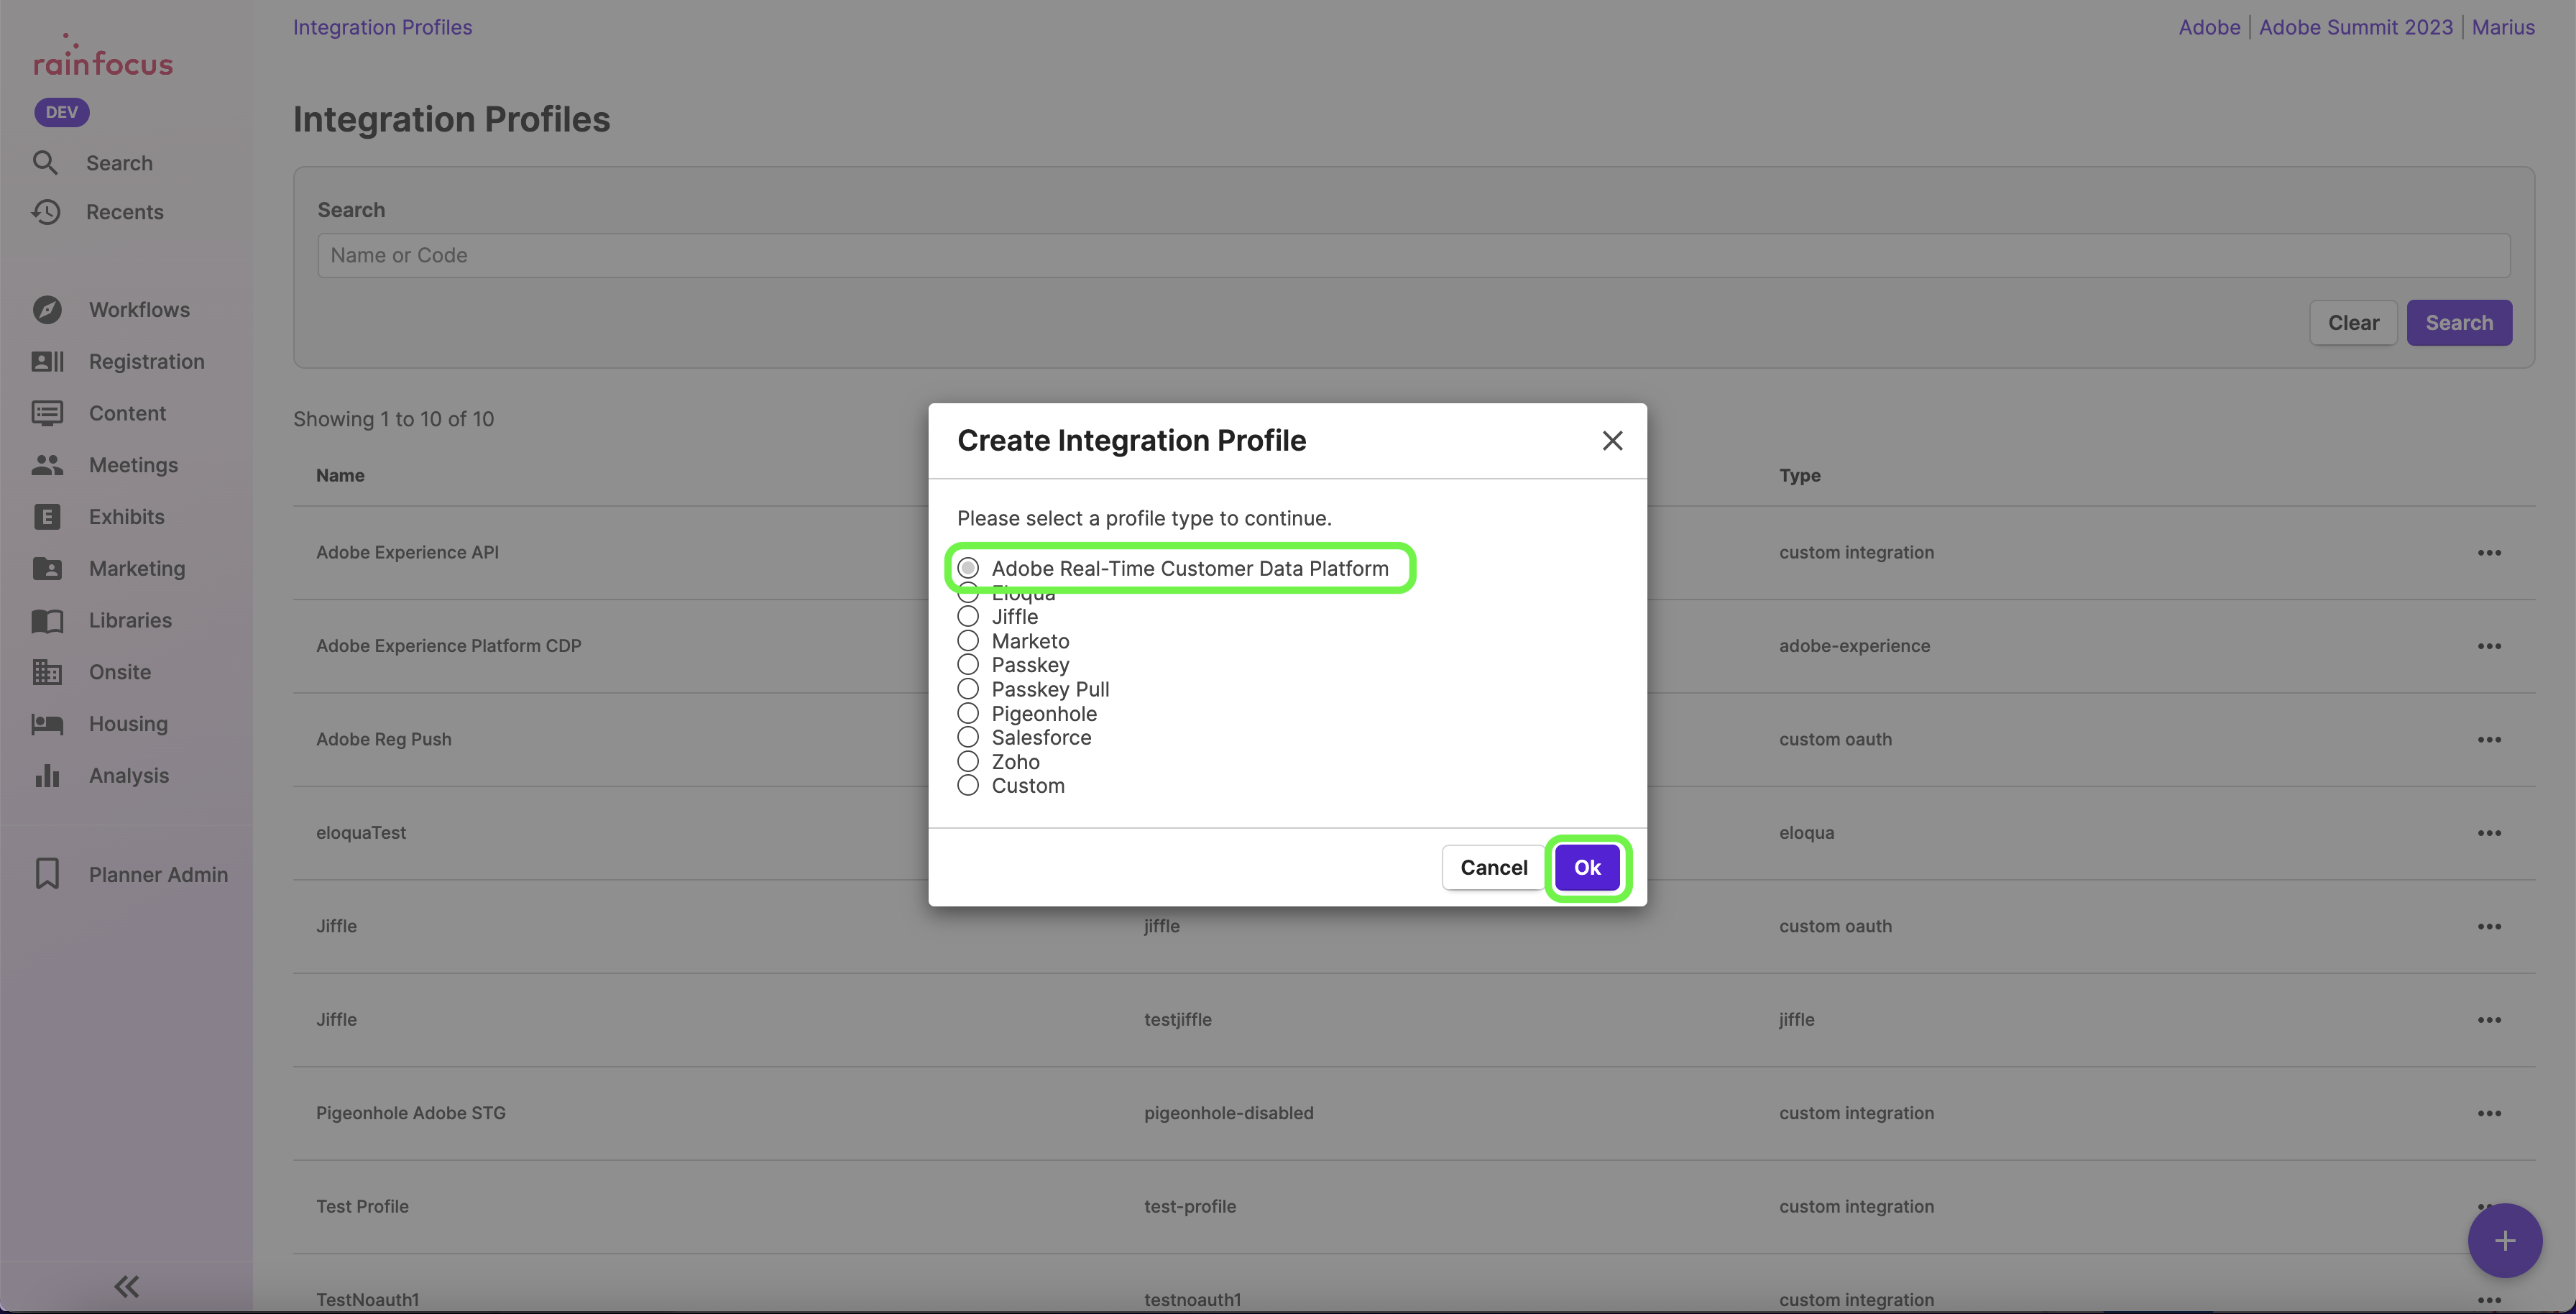Click the Name or Code search field
Viewport: 2576px width, 1314px height.
1413,256
